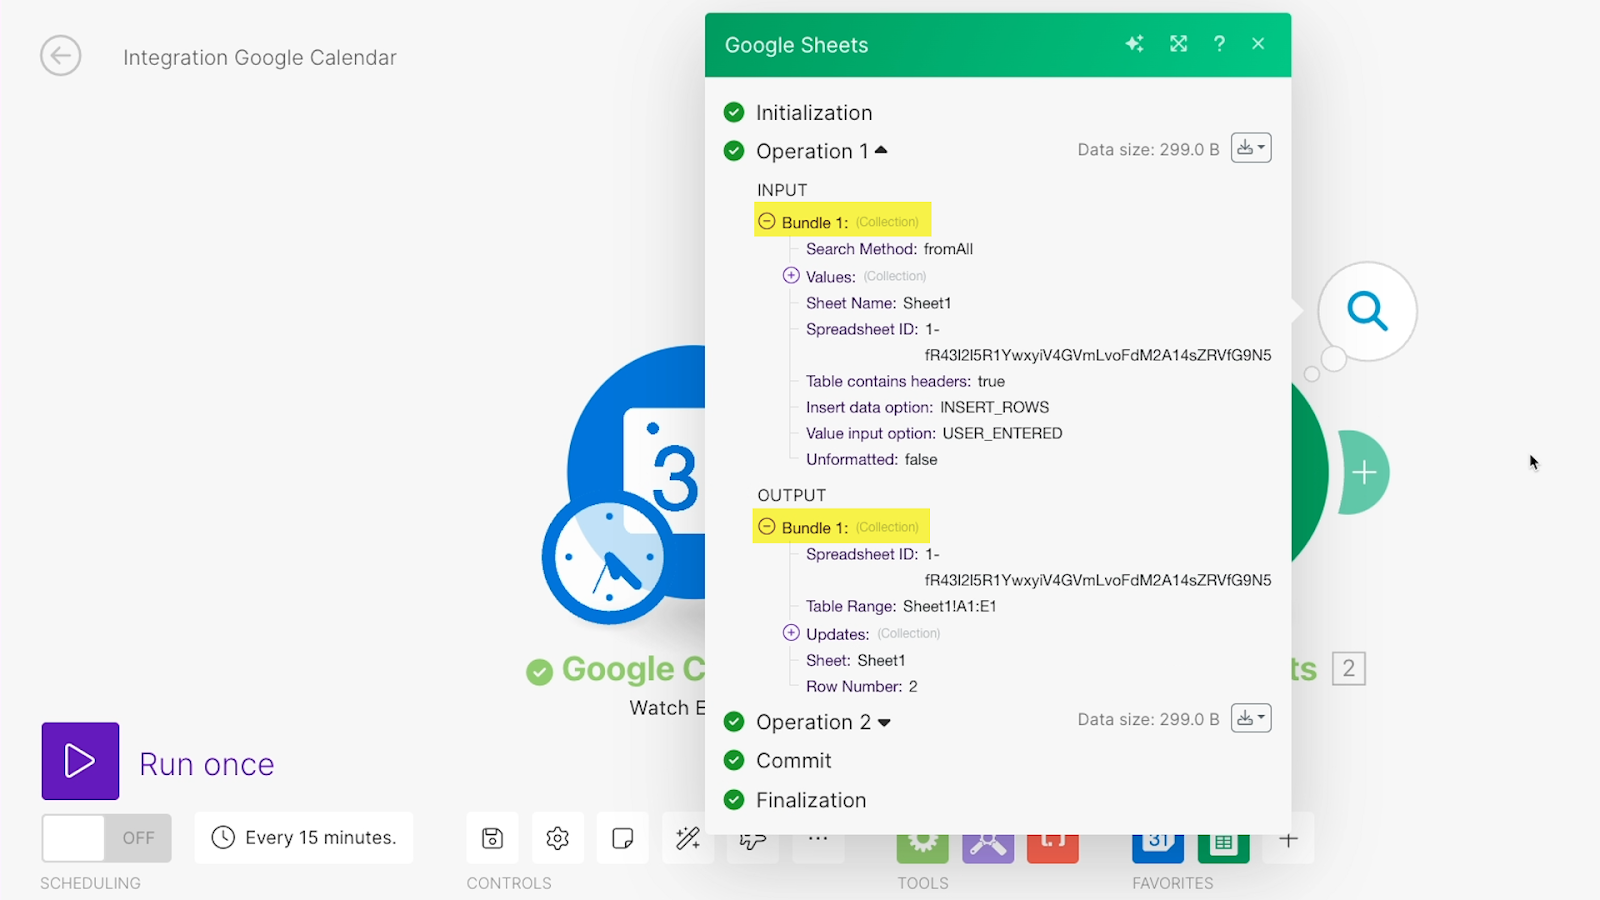1600x900 pixels.
Task: Expand Operation 2 details
Action: [884, 722]
